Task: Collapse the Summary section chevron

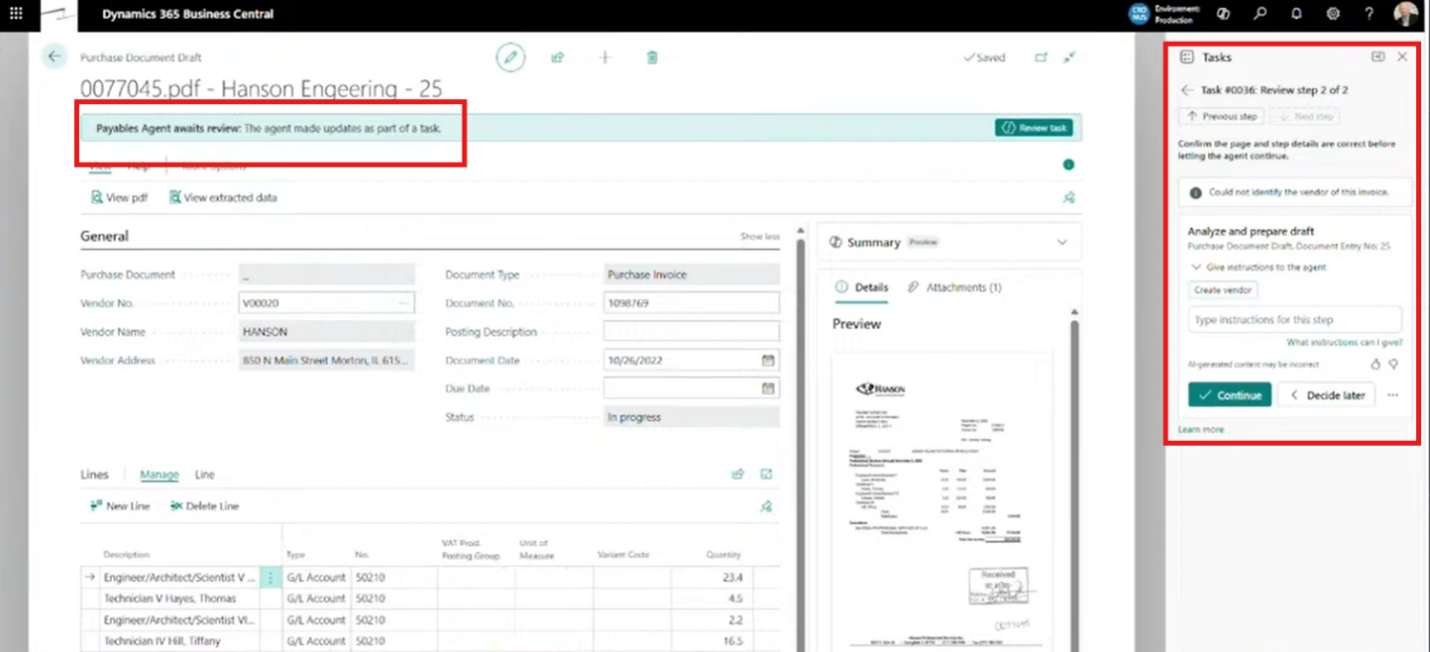Action: [1062, 242]
